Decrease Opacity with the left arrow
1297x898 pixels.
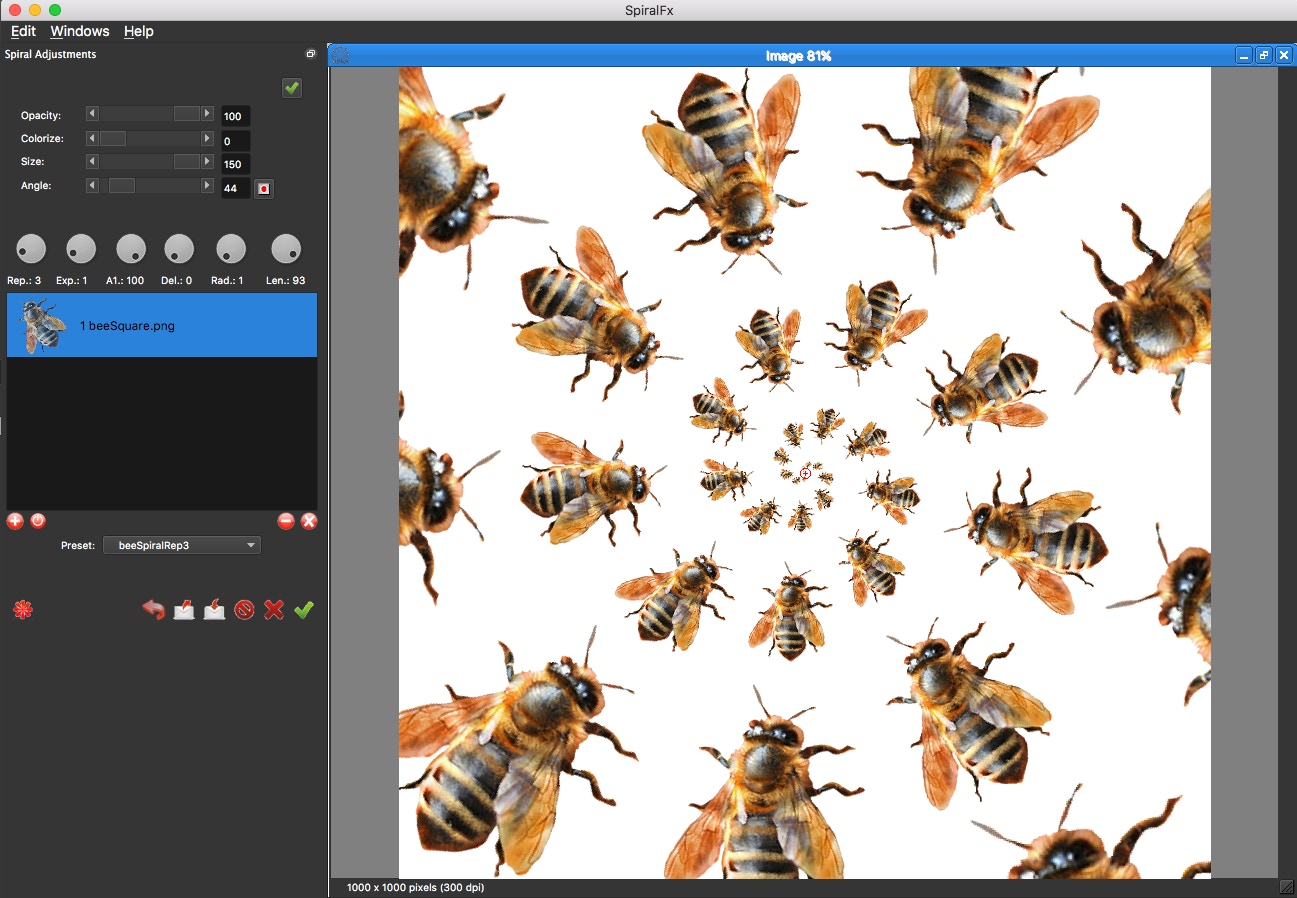tap(92, 115)
